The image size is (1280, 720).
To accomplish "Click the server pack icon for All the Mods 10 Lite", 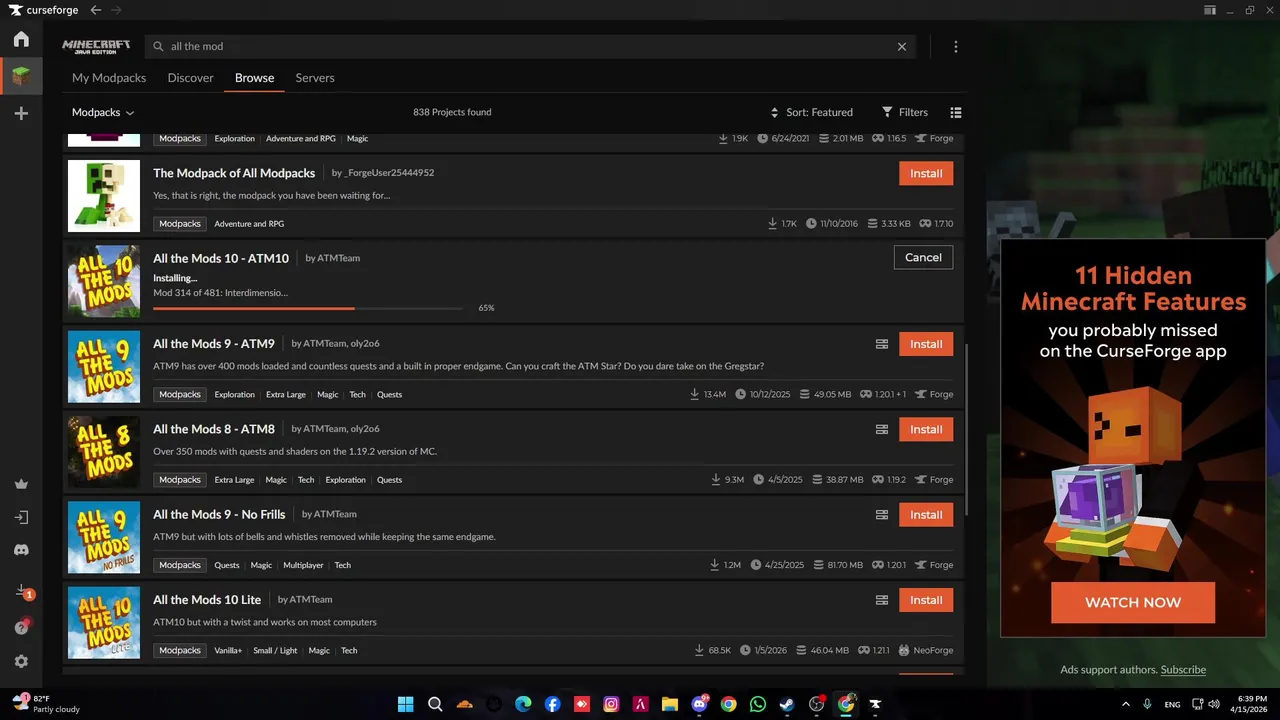I will click(882, 600).
